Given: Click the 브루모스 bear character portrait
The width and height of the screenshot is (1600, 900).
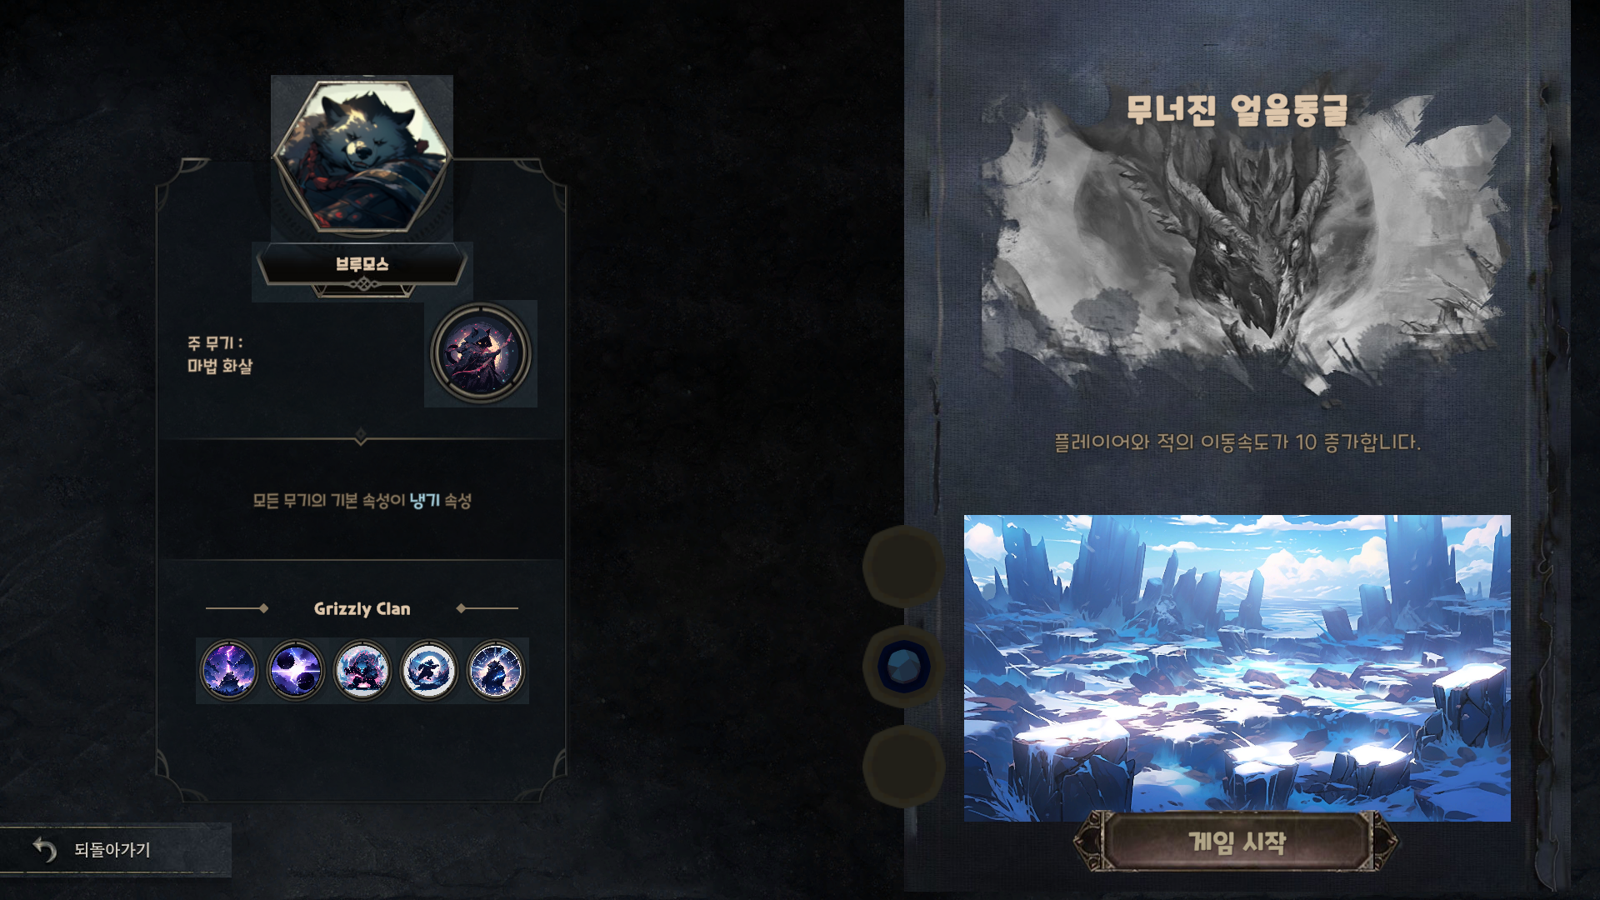Looking at the screenshot, I should pos(362,157).
